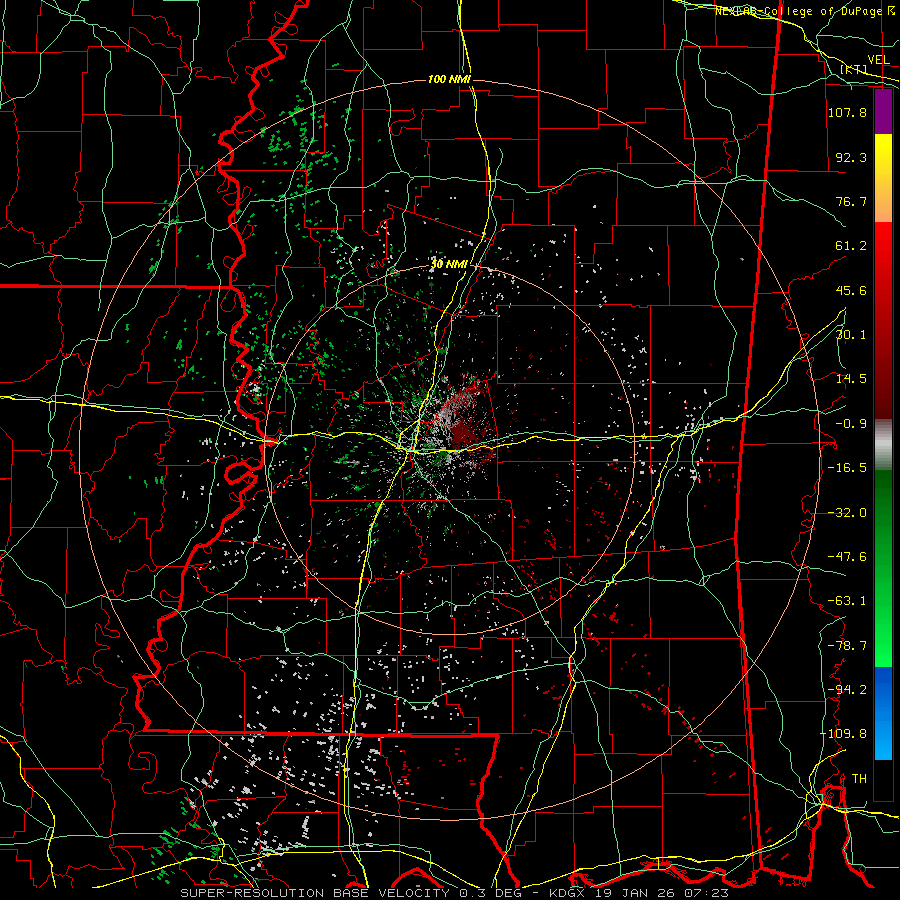
Task: Click the 92.3 velocity scale value
Action: (x=851, y=157)
